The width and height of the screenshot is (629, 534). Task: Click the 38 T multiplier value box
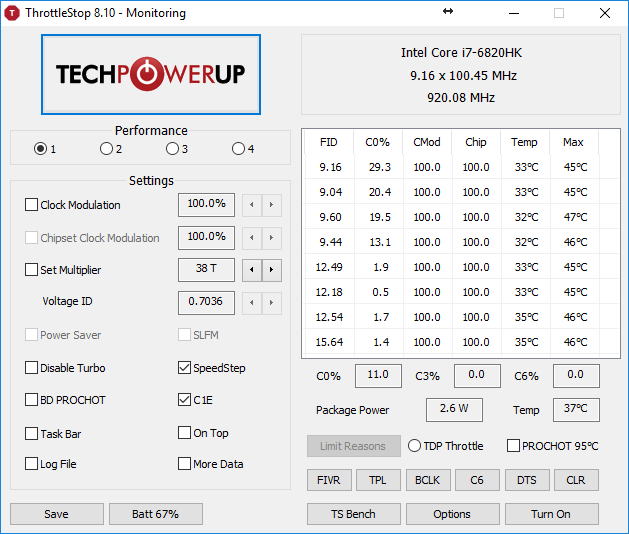(207, 270)
